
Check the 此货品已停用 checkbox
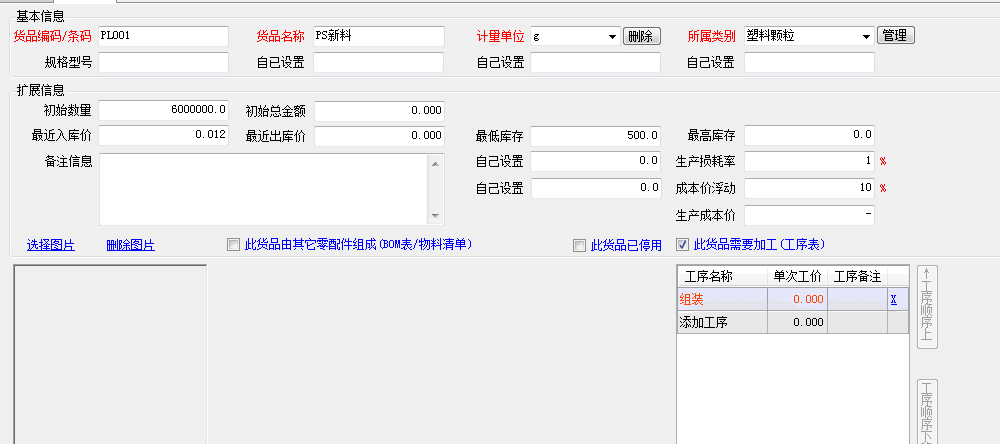579,245
